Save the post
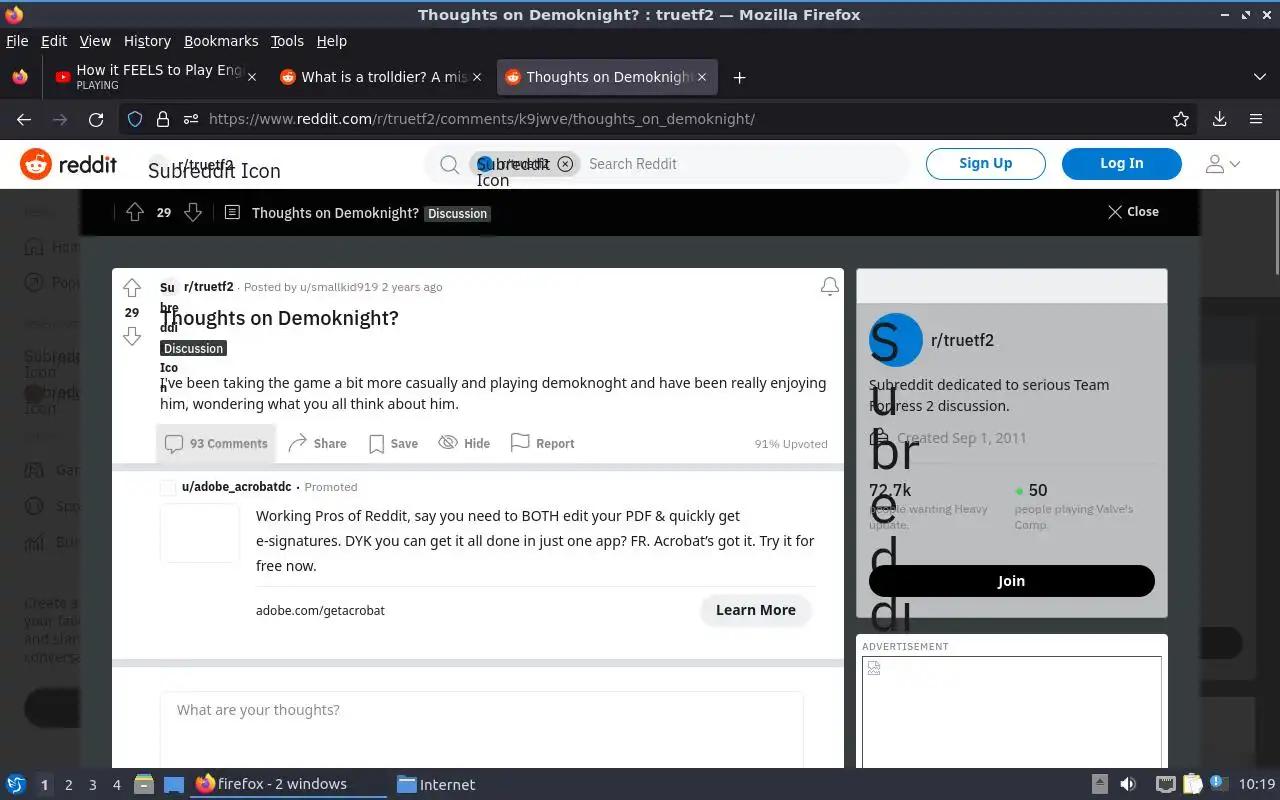 [393, 444]
